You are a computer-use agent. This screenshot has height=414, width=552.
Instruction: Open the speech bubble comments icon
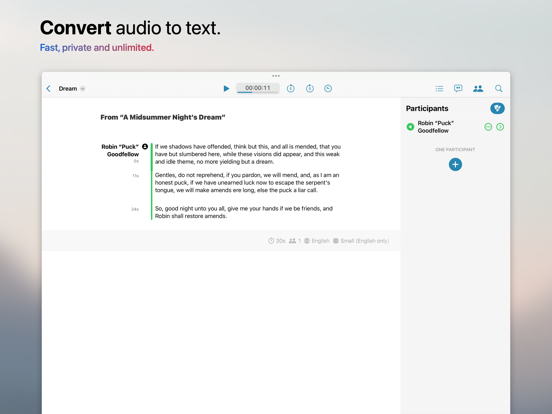pyautogui.click(x=458, y=88)
